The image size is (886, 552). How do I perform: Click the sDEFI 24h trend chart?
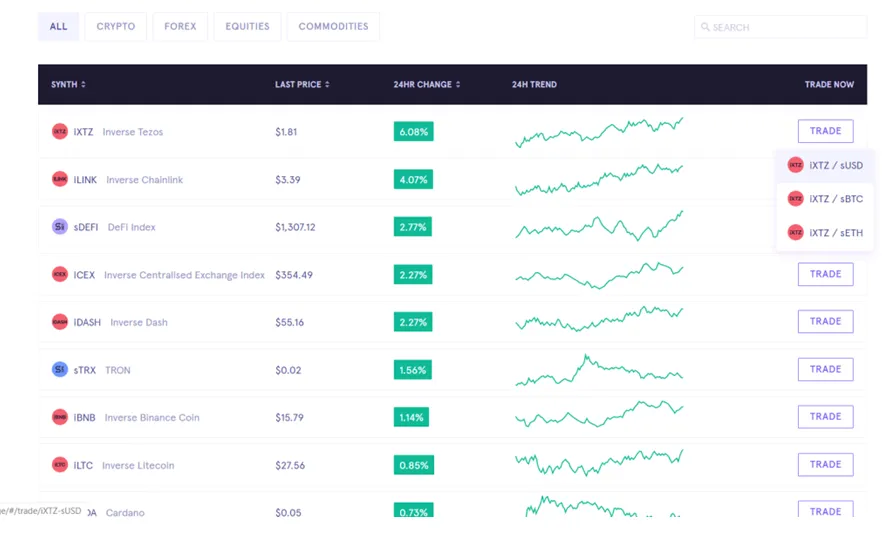coord(599,226)
